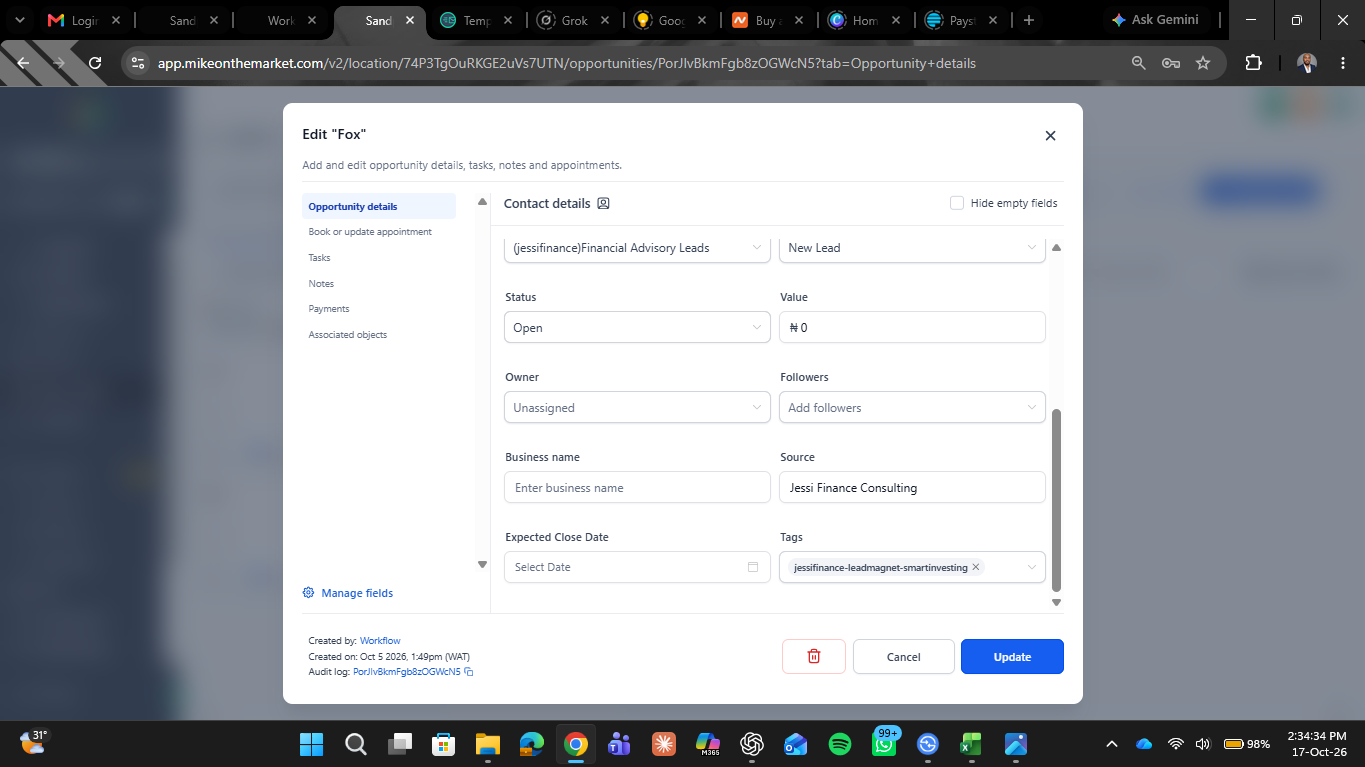1365x767 pixels.
Task: Click the Ask Gemini button
Action: point(1155,20)
